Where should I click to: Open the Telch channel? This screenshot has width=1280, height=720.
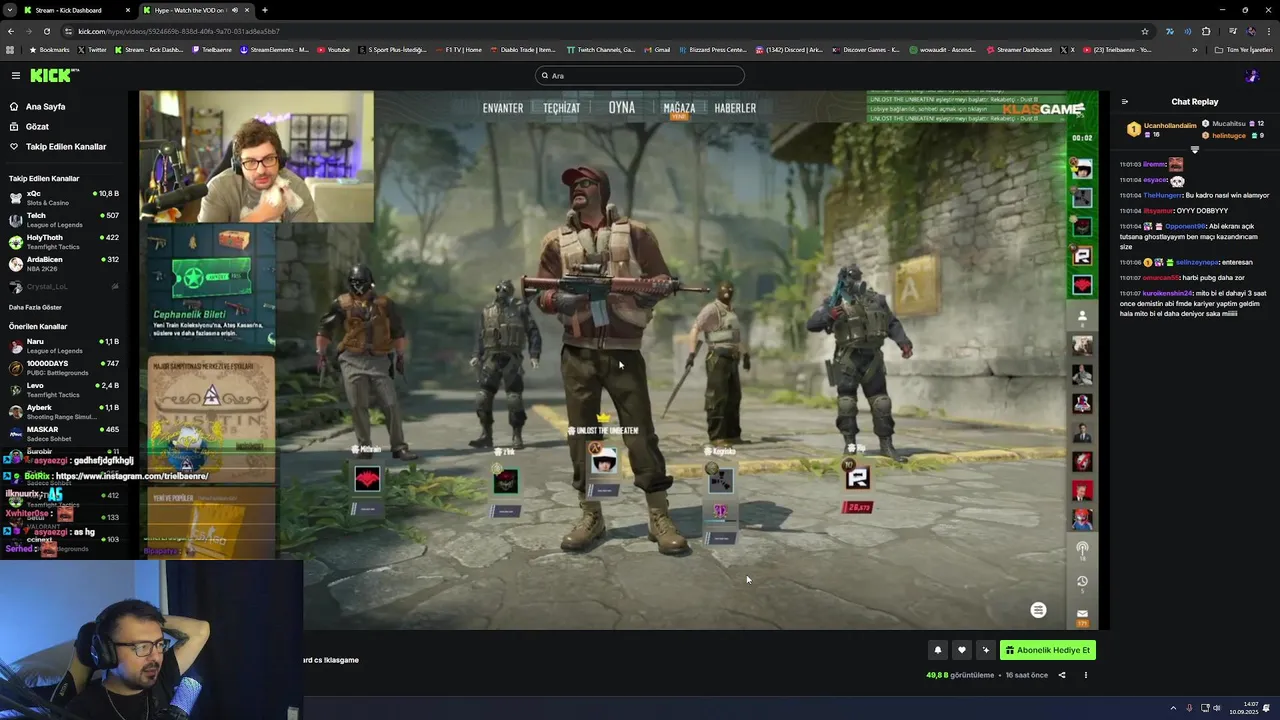[x=64, y=219]
